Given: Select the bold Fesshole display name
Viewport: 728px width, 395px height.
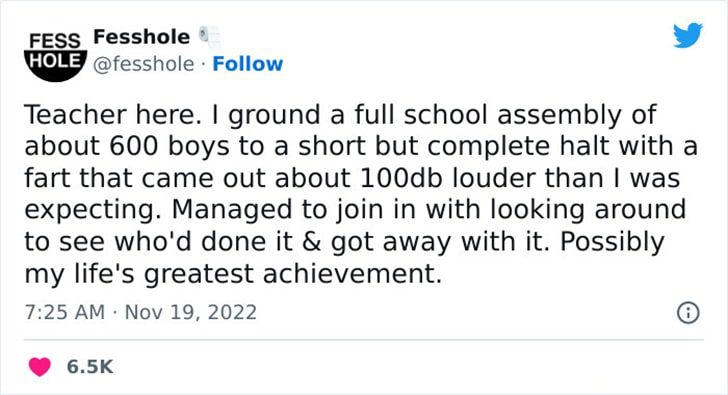Looking at the screenshot, I should [x=142, y=37].
